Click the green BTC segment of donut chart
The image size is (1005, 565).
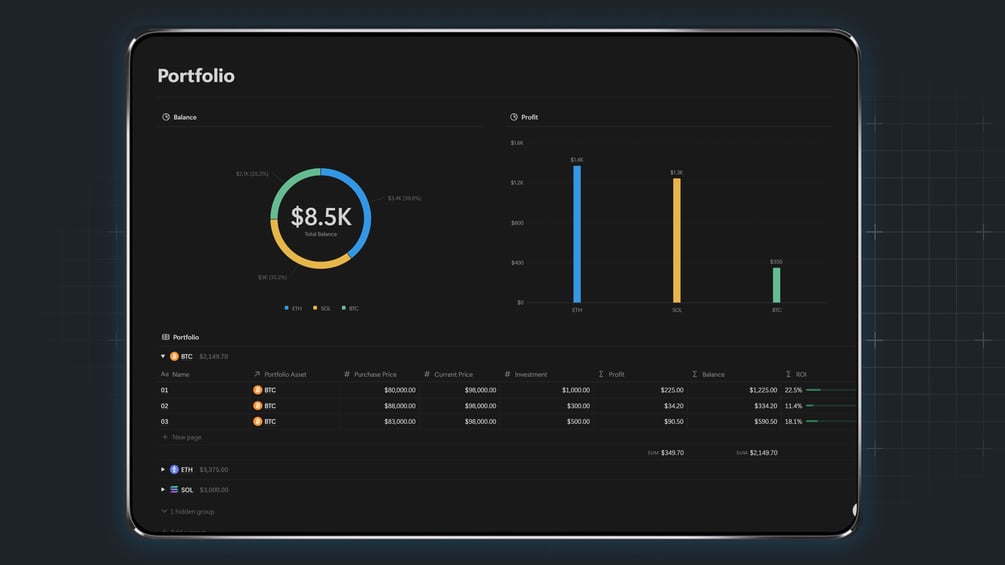point(285,186)
